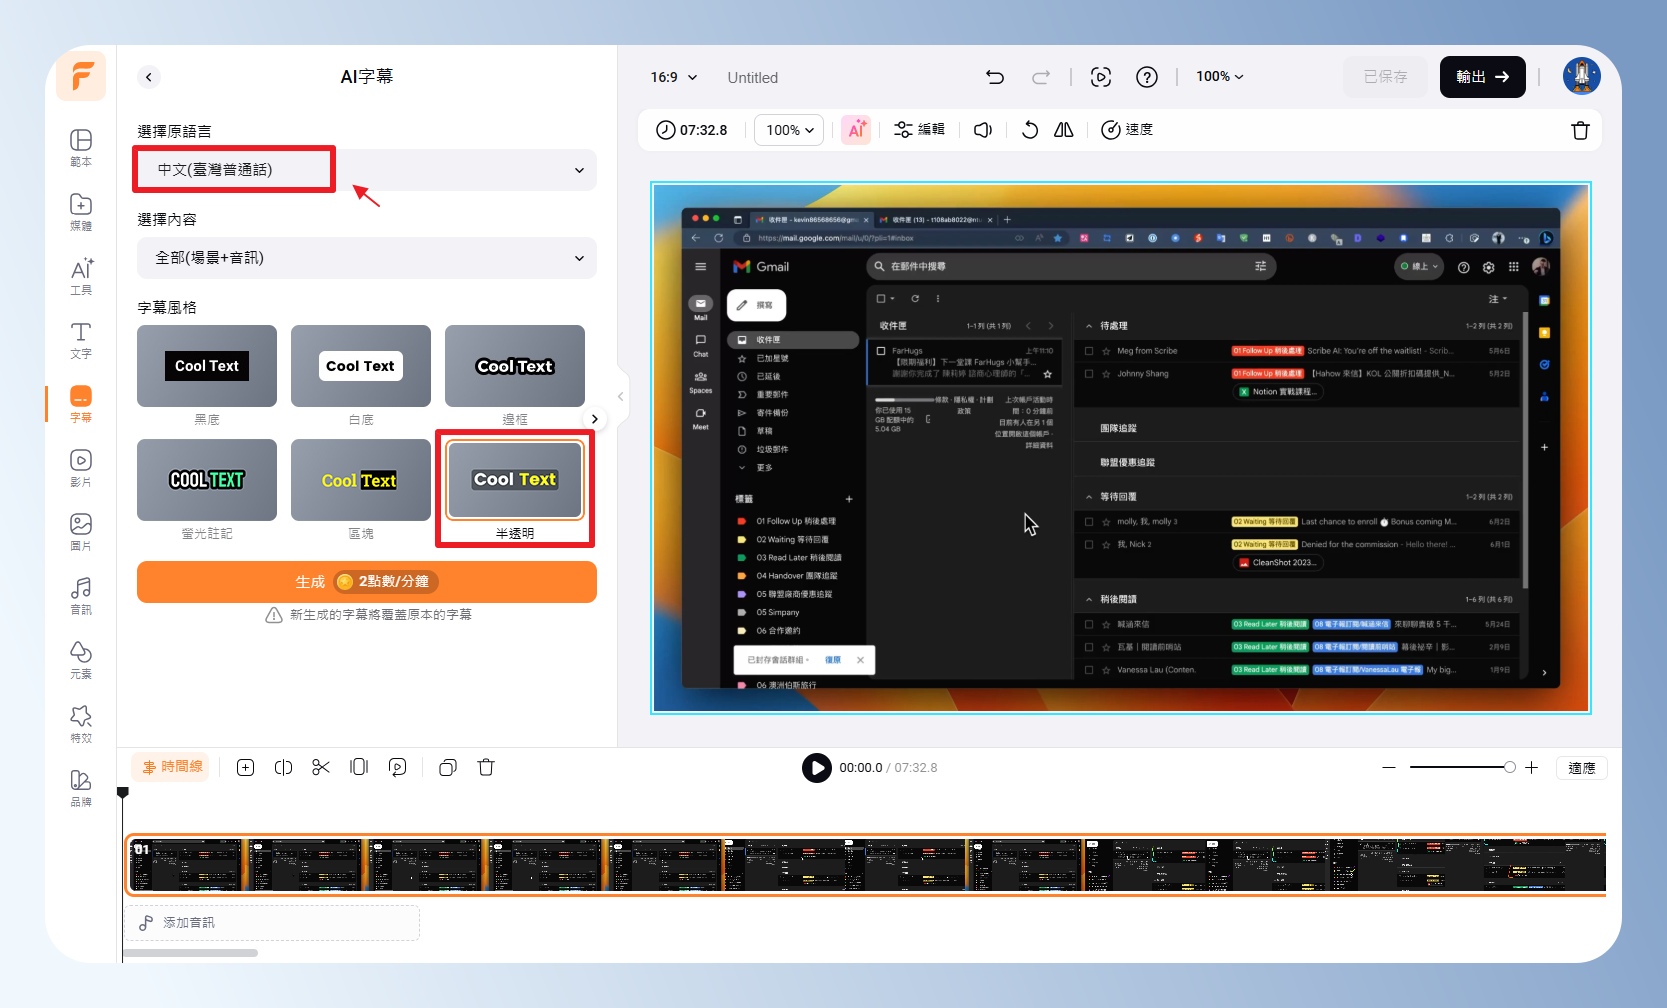Click the scissors cut icon in timeline toolbar
The height and width of the screenshot is (1008, 1667).
[321, 767]
